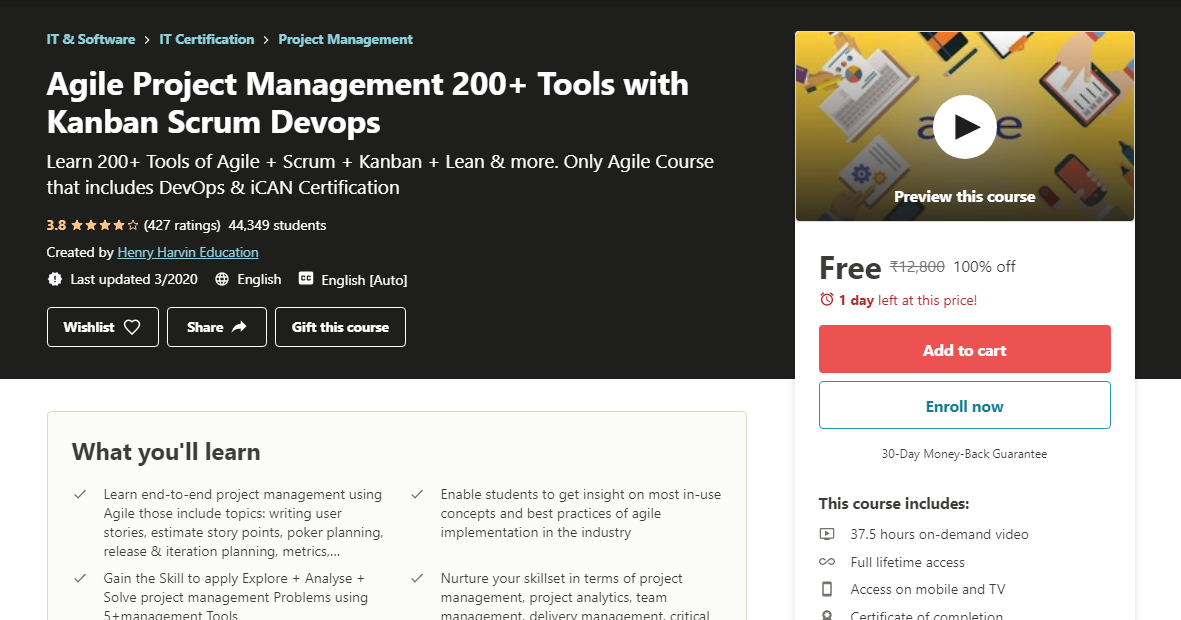
Task: Click the Agile Project Management course title
Action: click(x=368, y=102)
